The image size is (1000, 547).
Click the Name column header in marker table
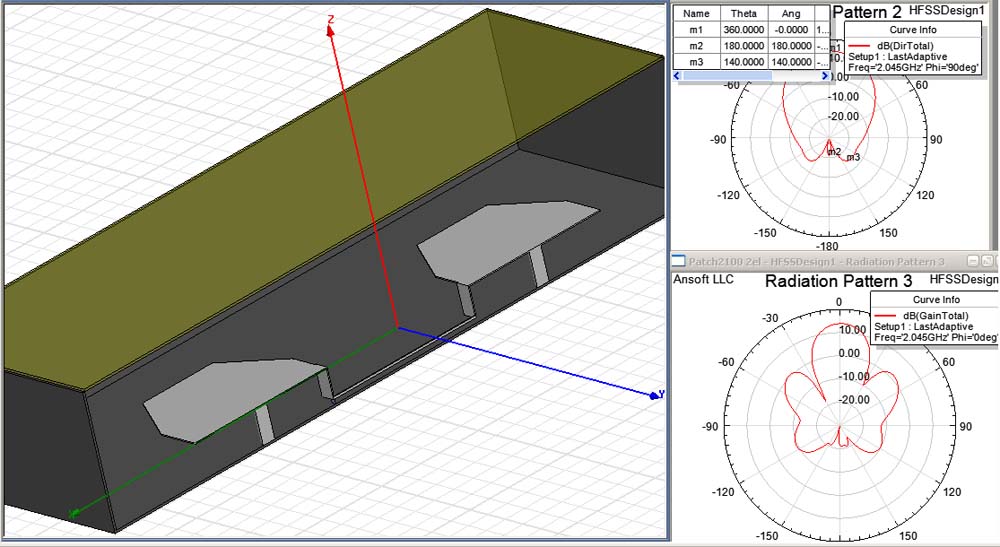tap(696, 14)
